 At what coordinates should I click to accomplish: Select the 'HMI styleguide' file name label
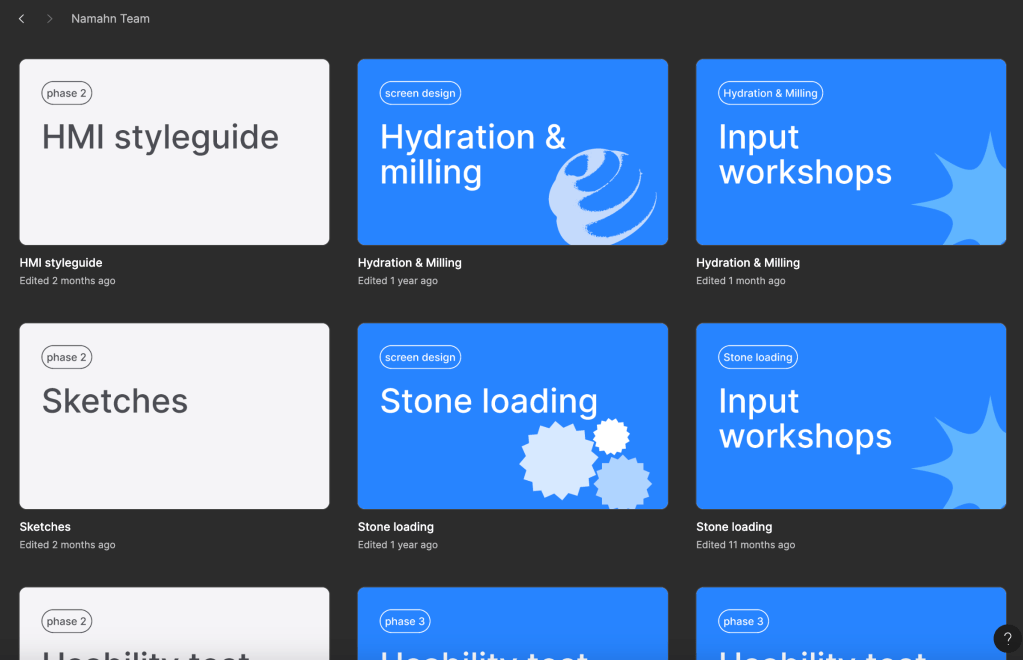click(x=61, y=263)
